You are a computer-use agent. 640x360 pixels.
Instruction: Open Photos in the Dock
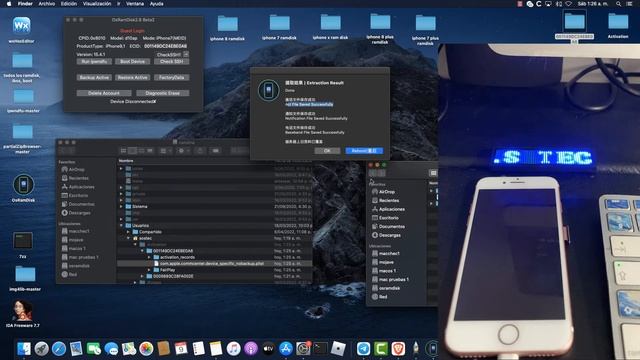point(146,349)
